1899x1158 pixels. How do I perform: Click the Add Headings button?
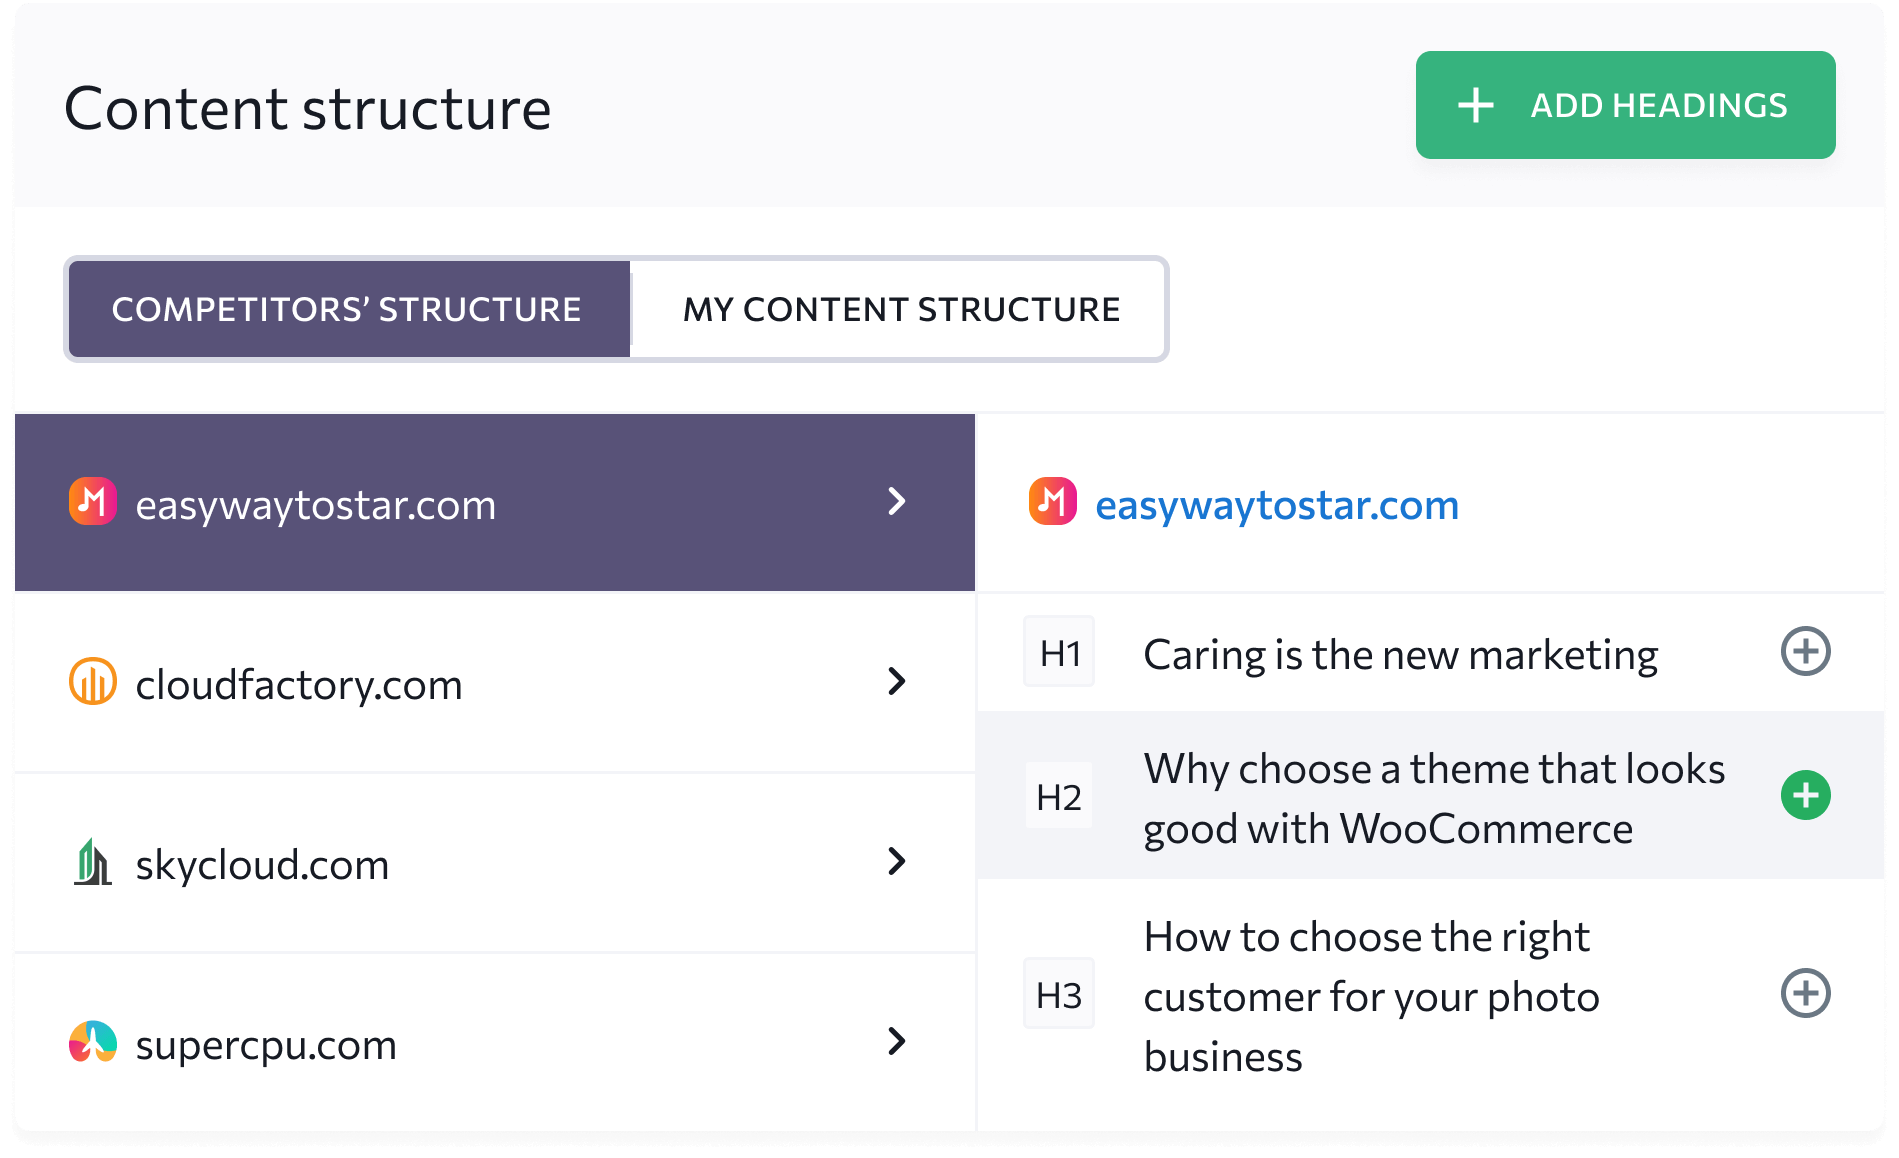point(1625,105)
